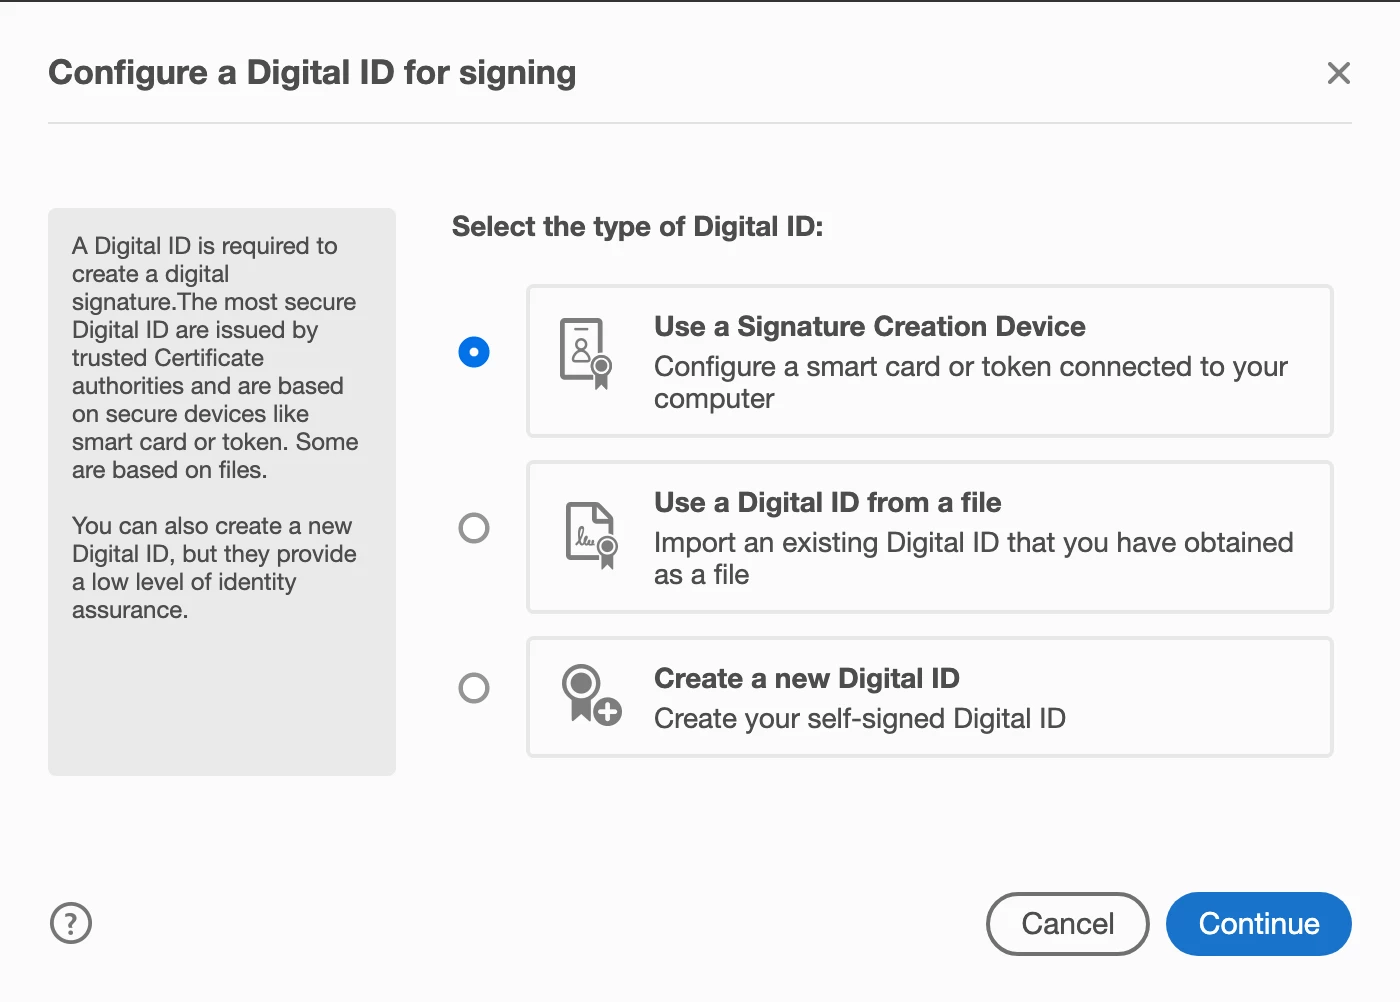Viewport: 1400px width, 1002px height.
Task: Click the 'Configure a smart card or token' description
Action: (x=970, y=382)
